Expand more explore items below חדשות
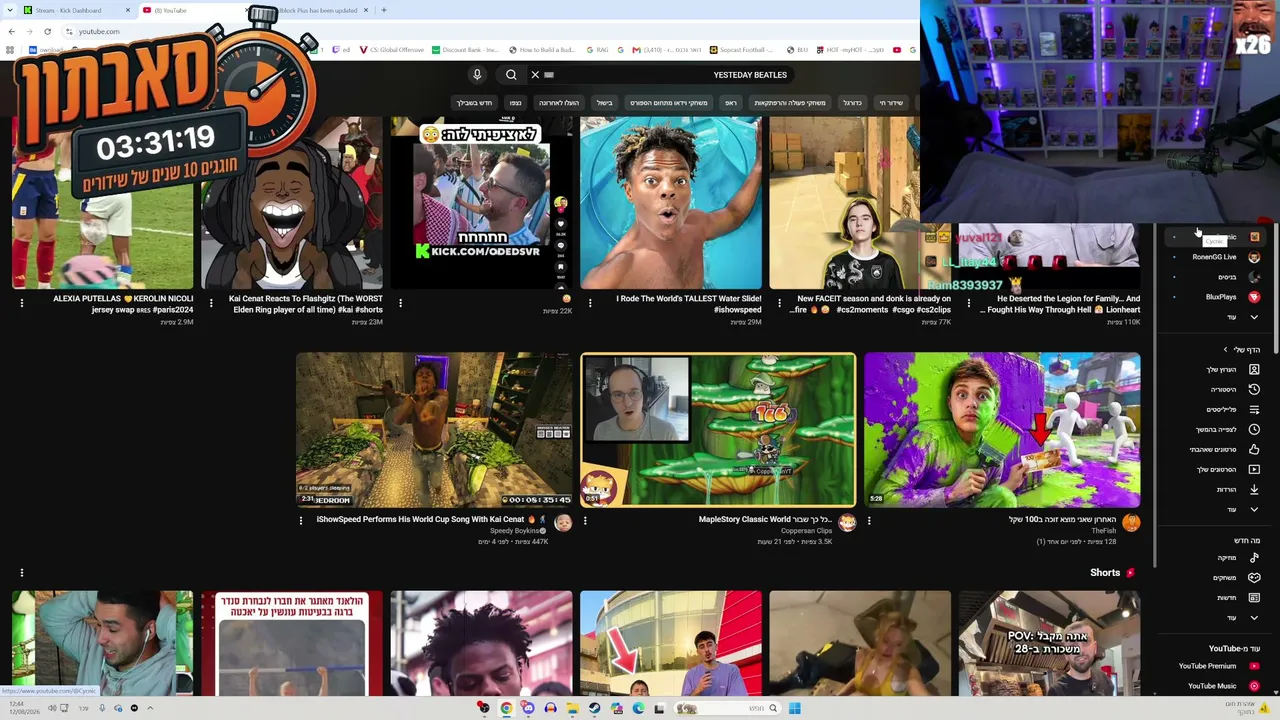The height and width of the screenshot is (720, 1280). (x=1215, y=618)
